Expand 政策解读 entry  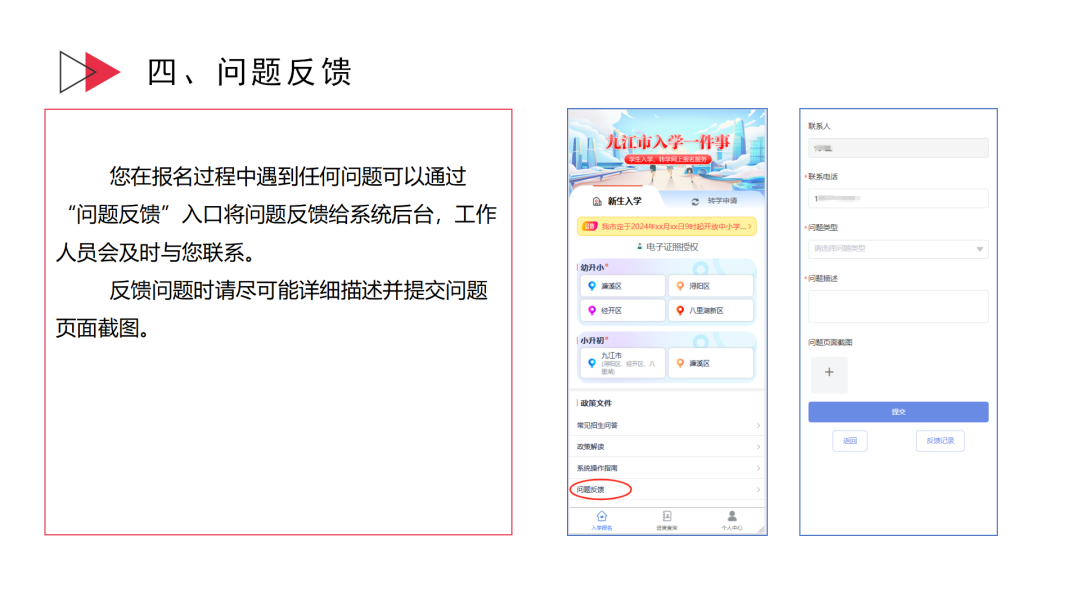(x=666, y=447)
